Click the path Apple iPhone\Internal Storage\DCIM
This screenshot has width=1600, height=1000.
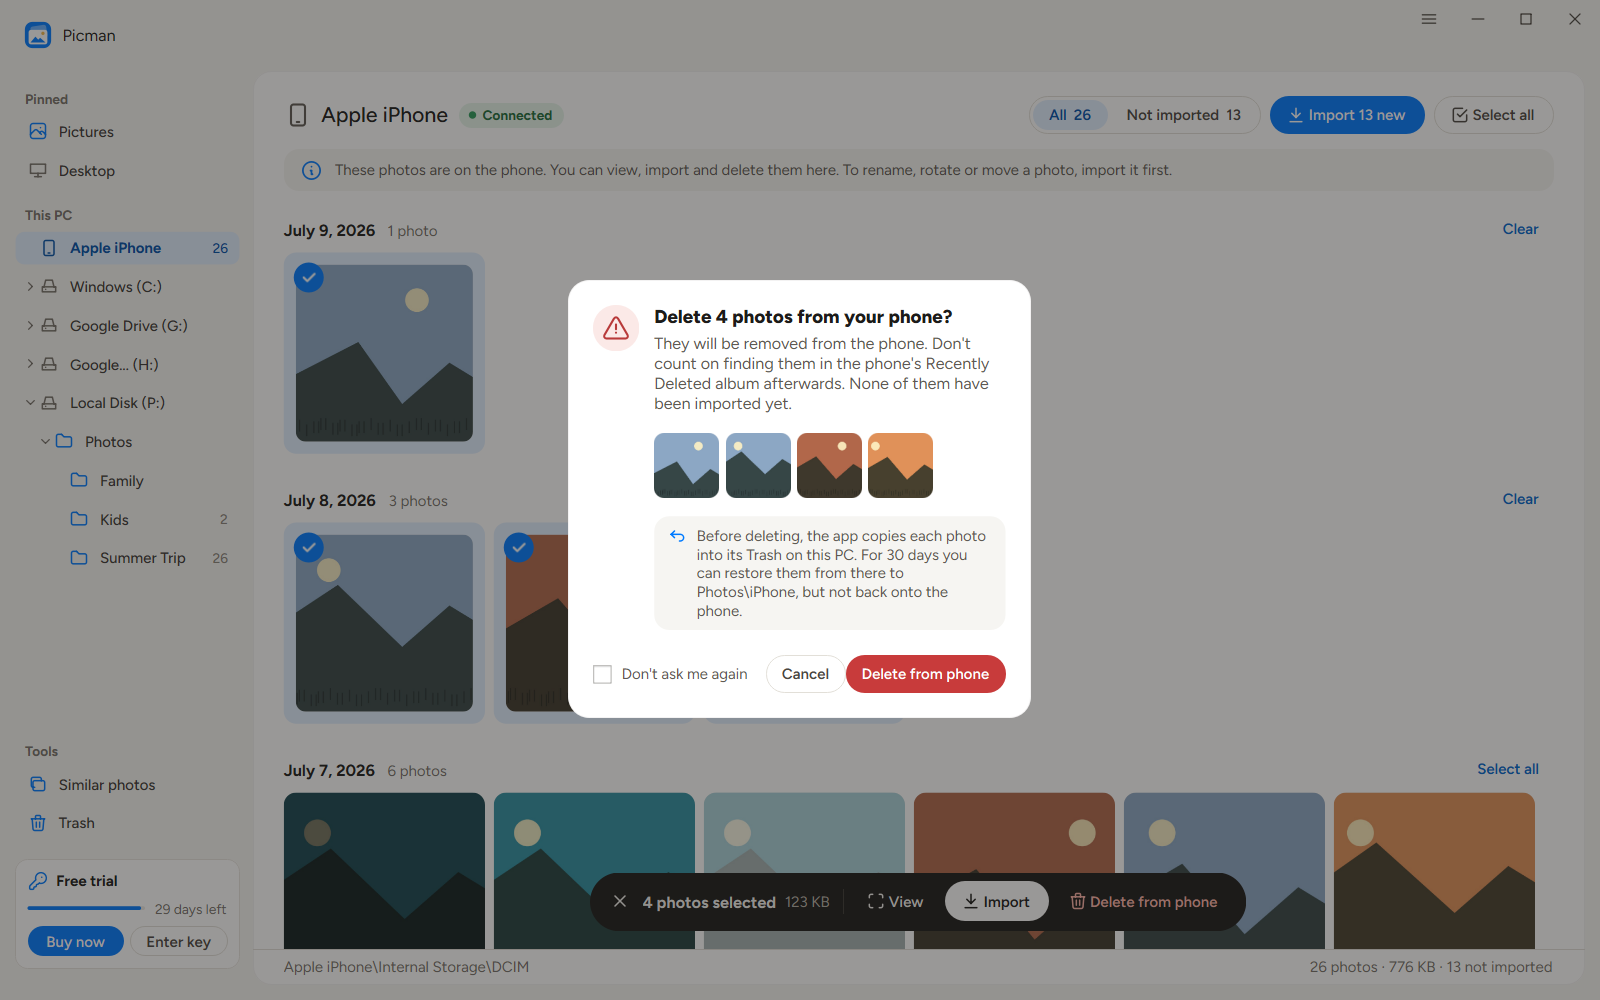coord(406,967)
